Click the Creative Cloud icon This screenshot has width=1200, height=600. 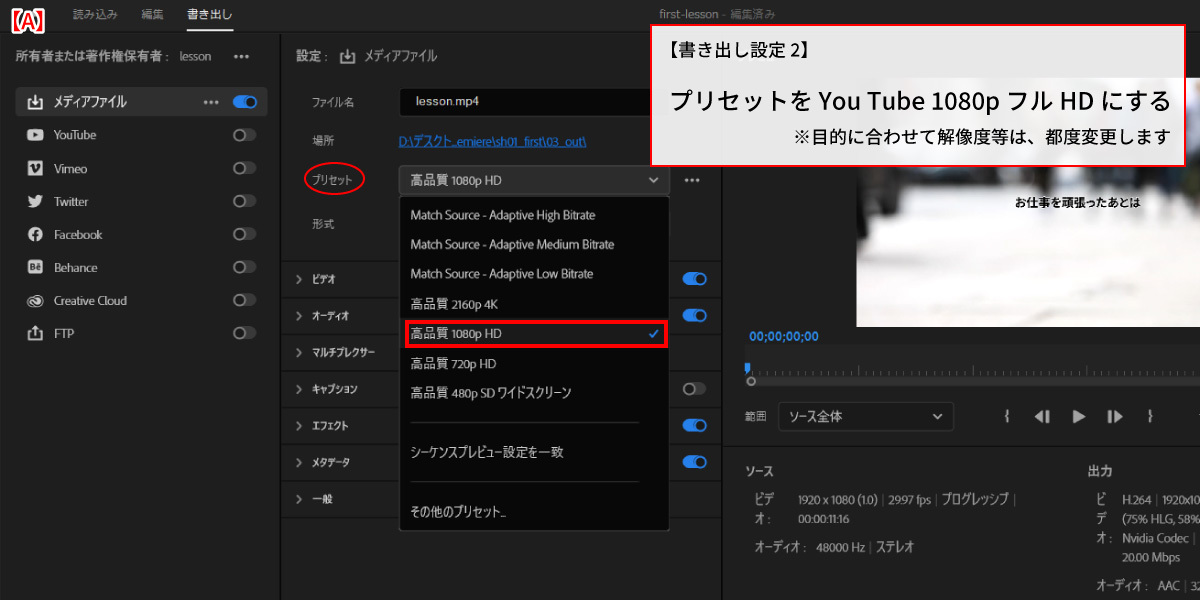(x=35, y=300)
